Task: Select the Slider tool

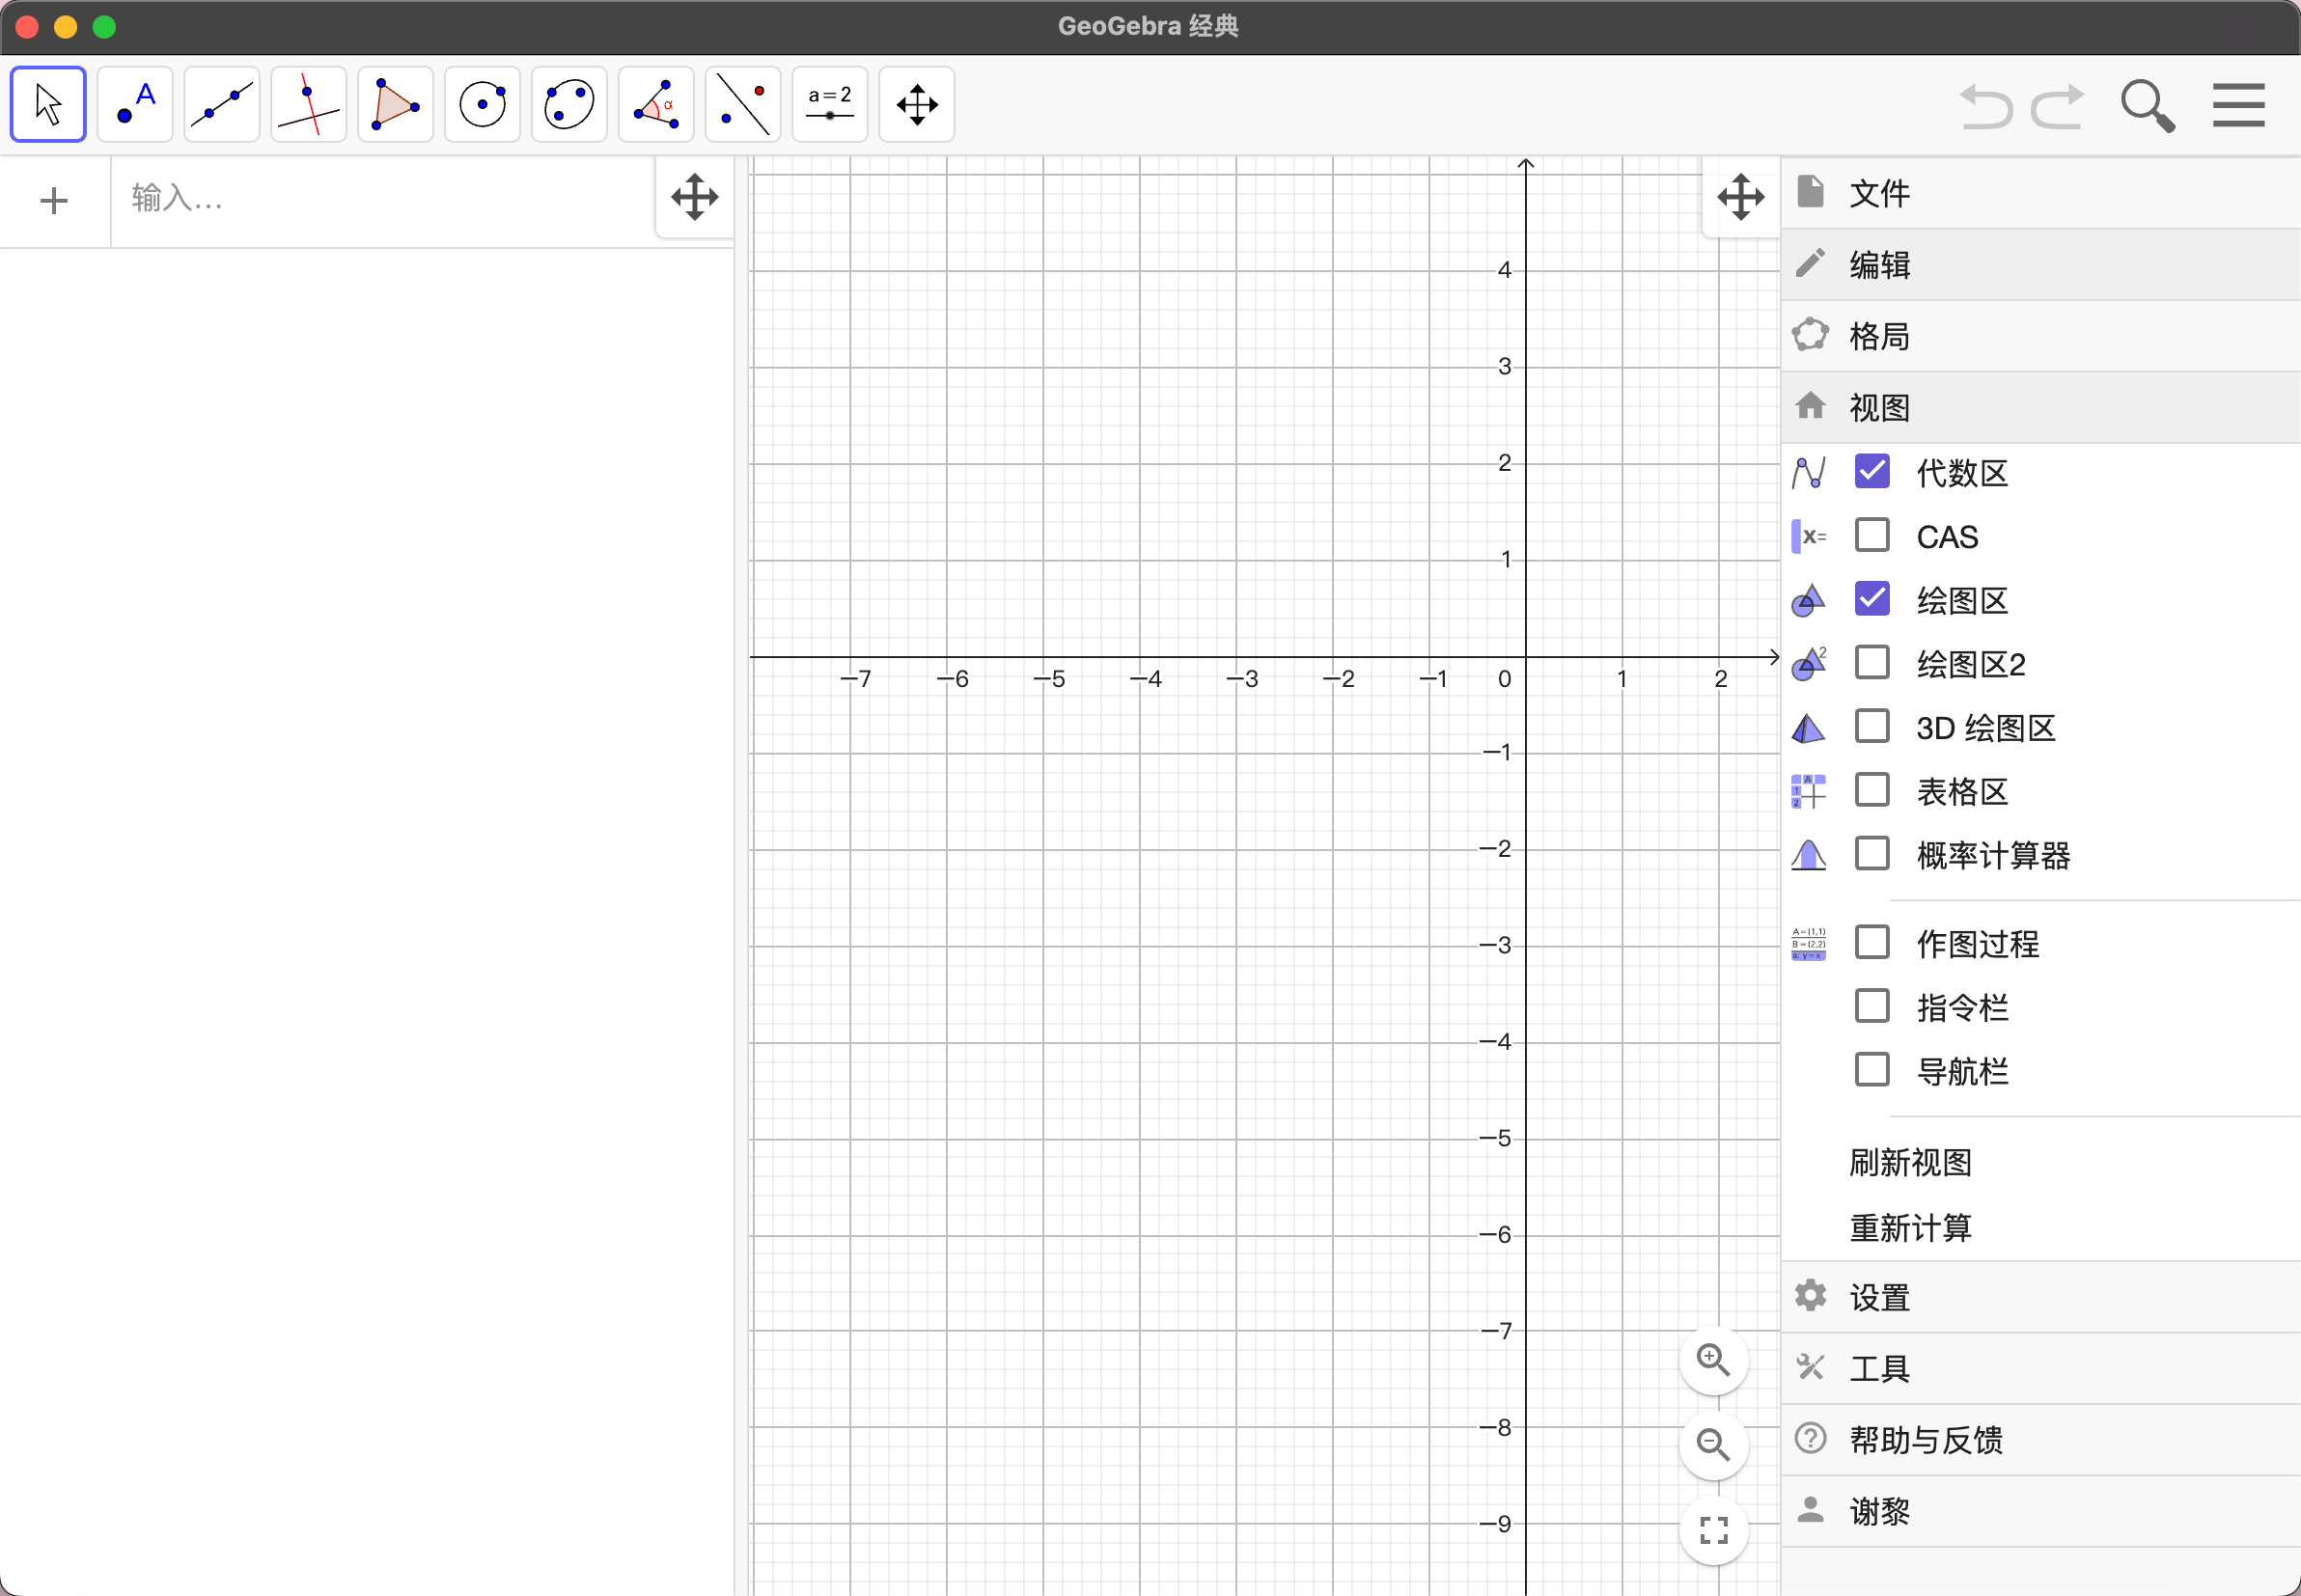Action: pos(828,104)
